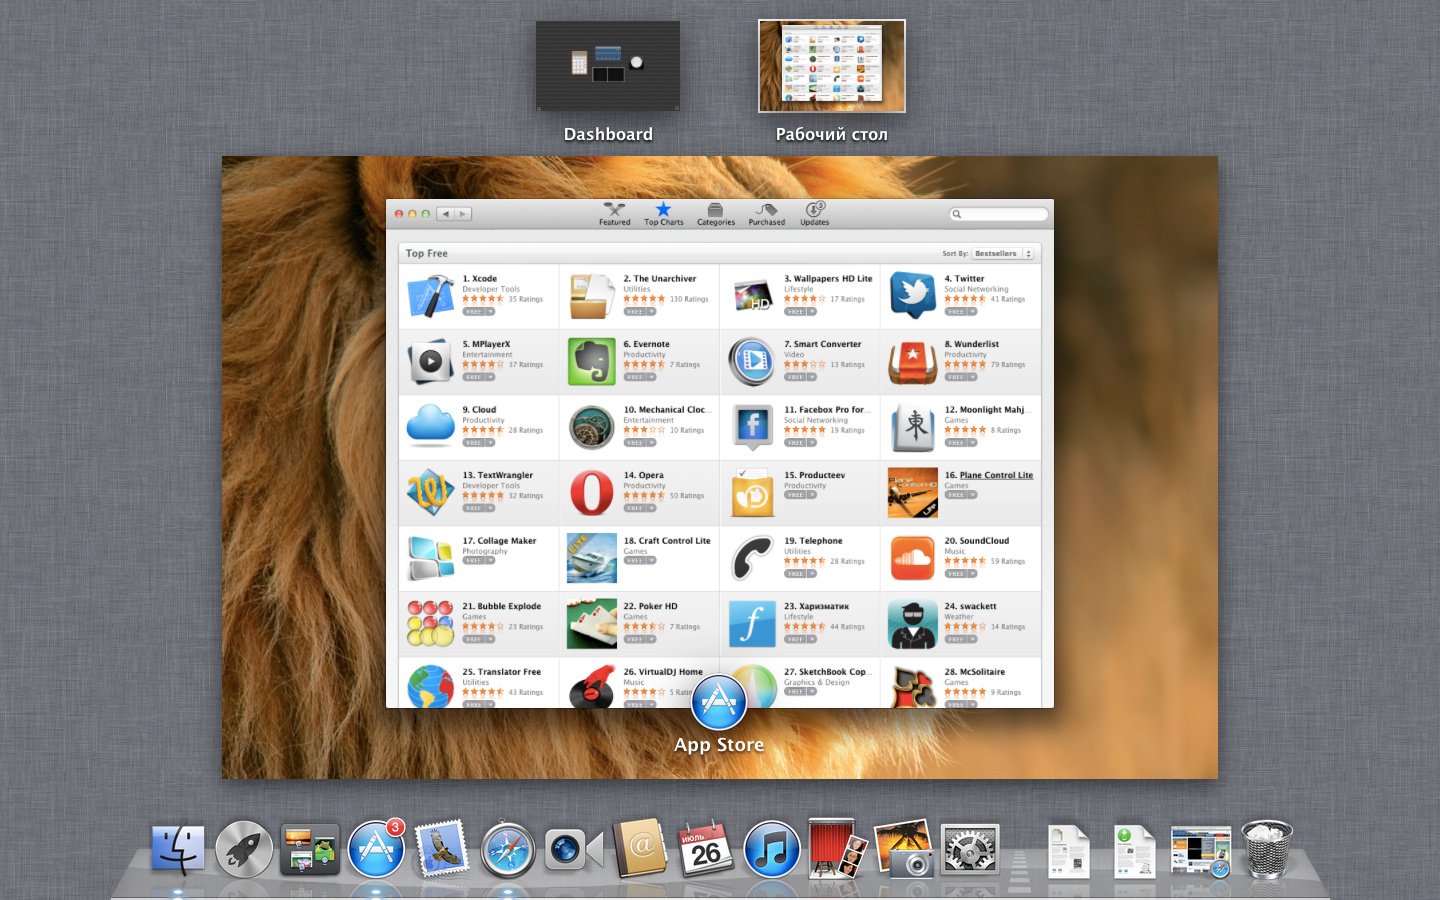Select the Рабочий стол desktop thumbnail
The image size is (1440, 900).
(x=832, y=66)
